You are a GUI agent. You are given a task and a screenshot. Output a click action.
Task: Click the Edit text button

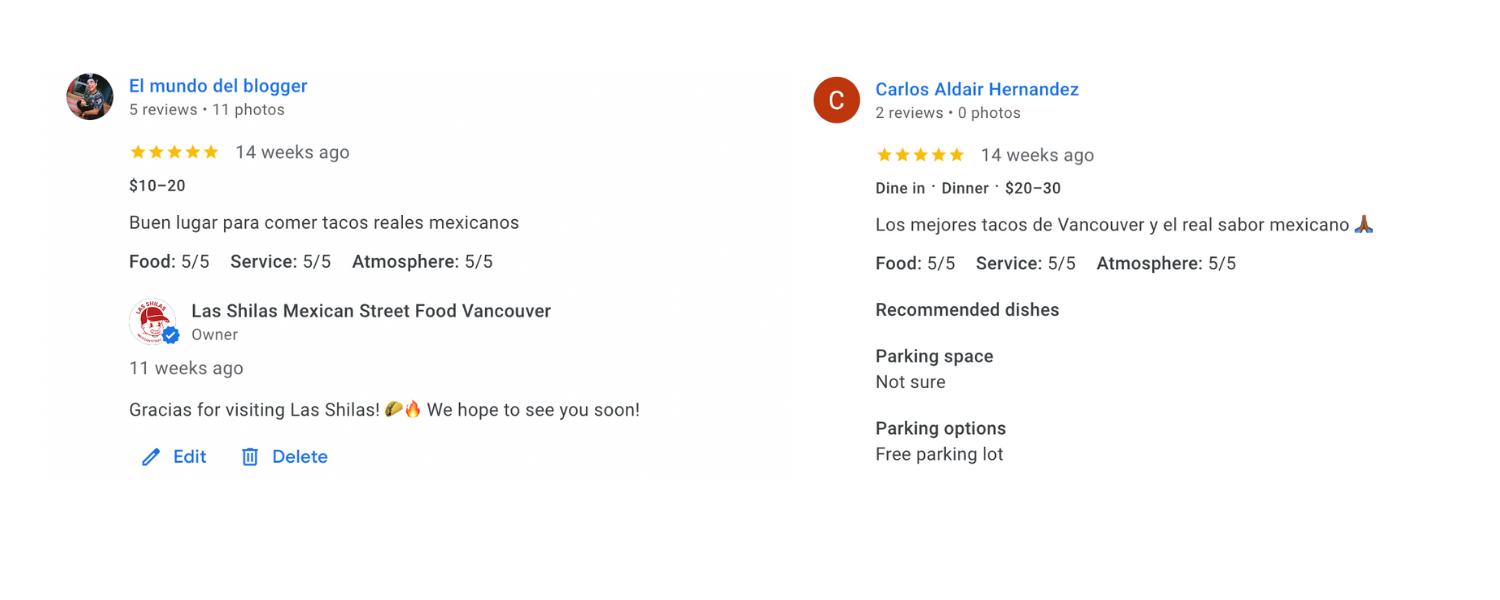[190, 457]
